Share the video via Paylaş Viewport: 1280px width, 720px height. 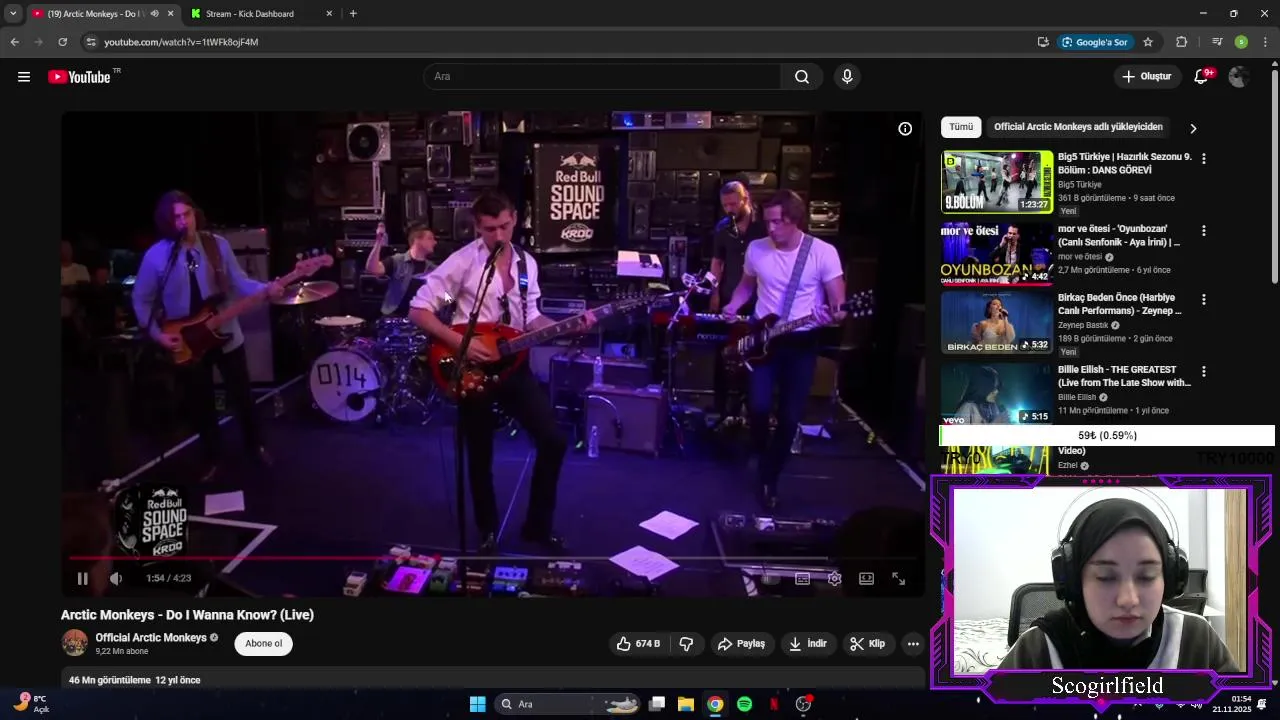click(741, 644)
